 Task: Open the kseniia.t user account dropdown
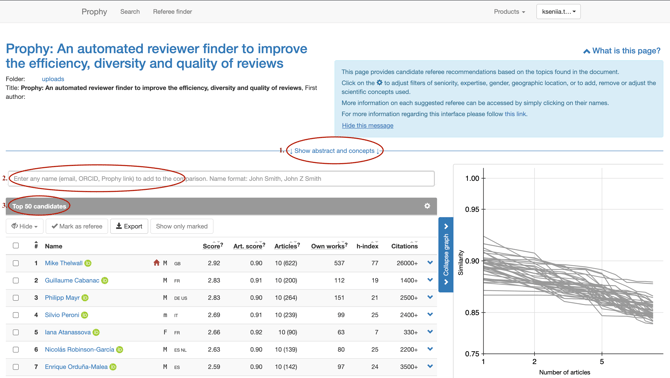click(558, 12)
